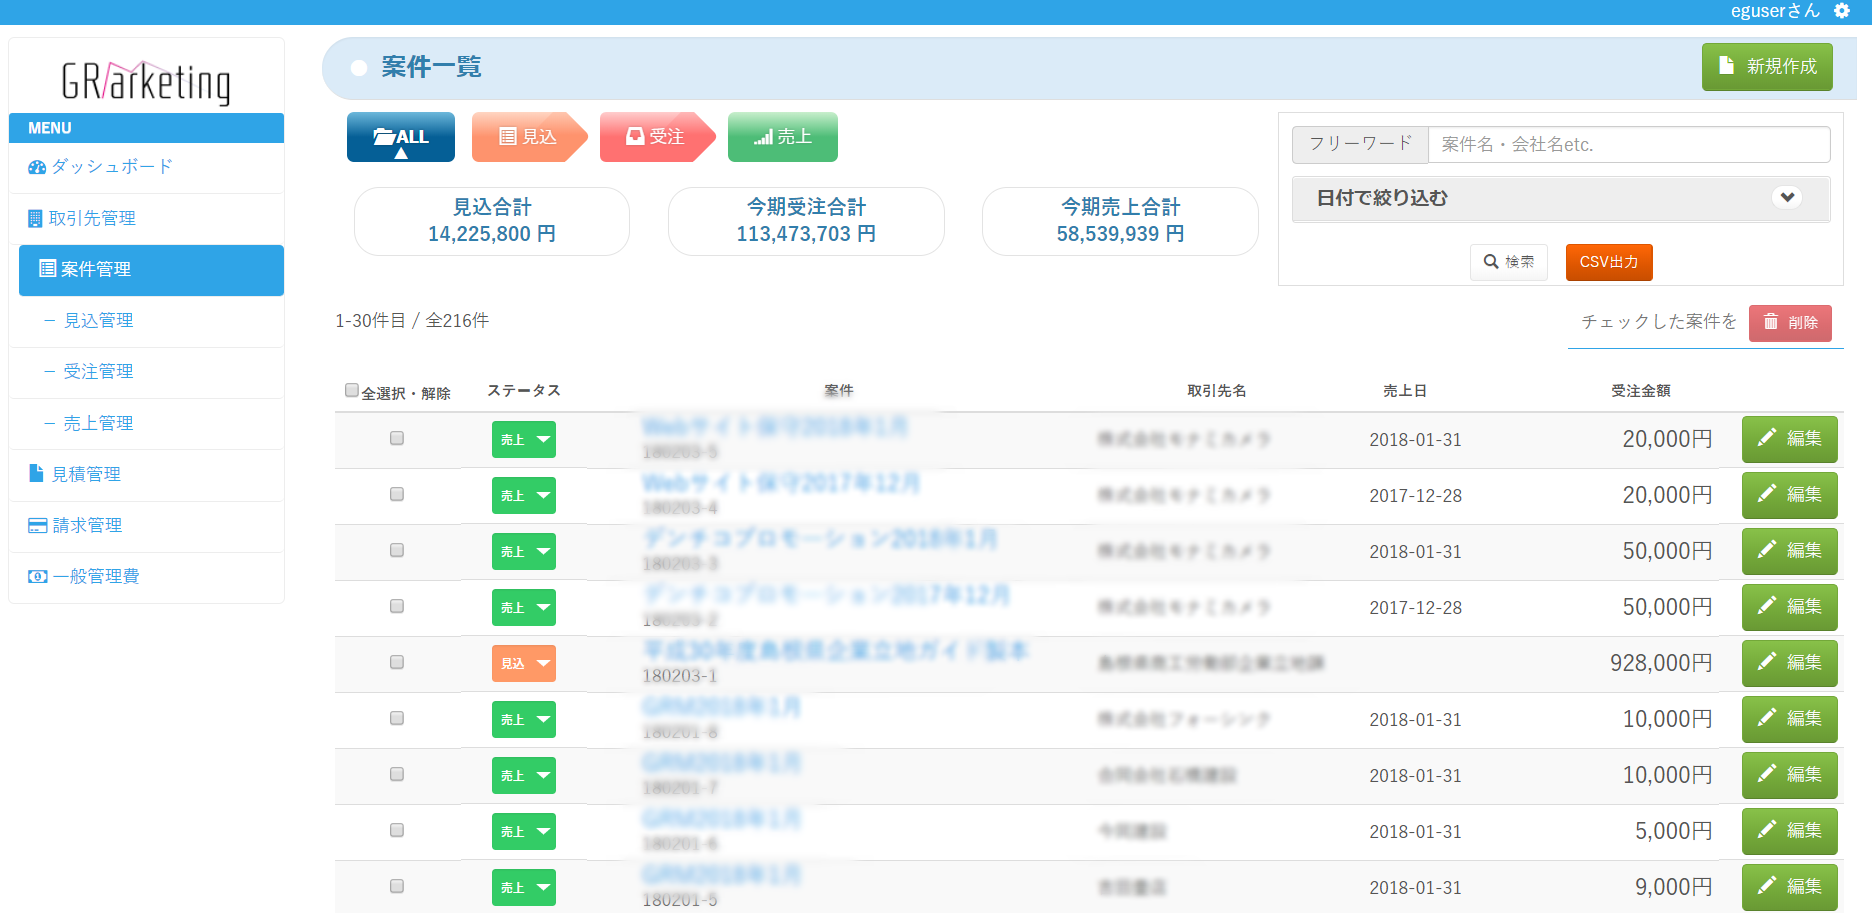Click the search magnifier icon
The height and width of the screenshot is (913, 1872).
[x=1491, y=262]
